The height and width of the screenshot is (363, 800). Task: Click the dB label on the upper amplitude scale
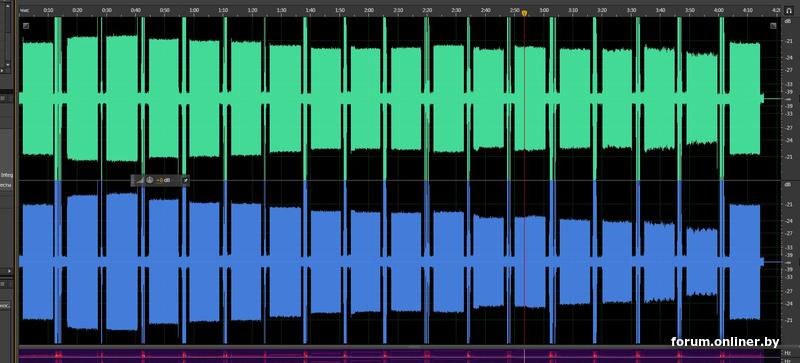[788, 20]
